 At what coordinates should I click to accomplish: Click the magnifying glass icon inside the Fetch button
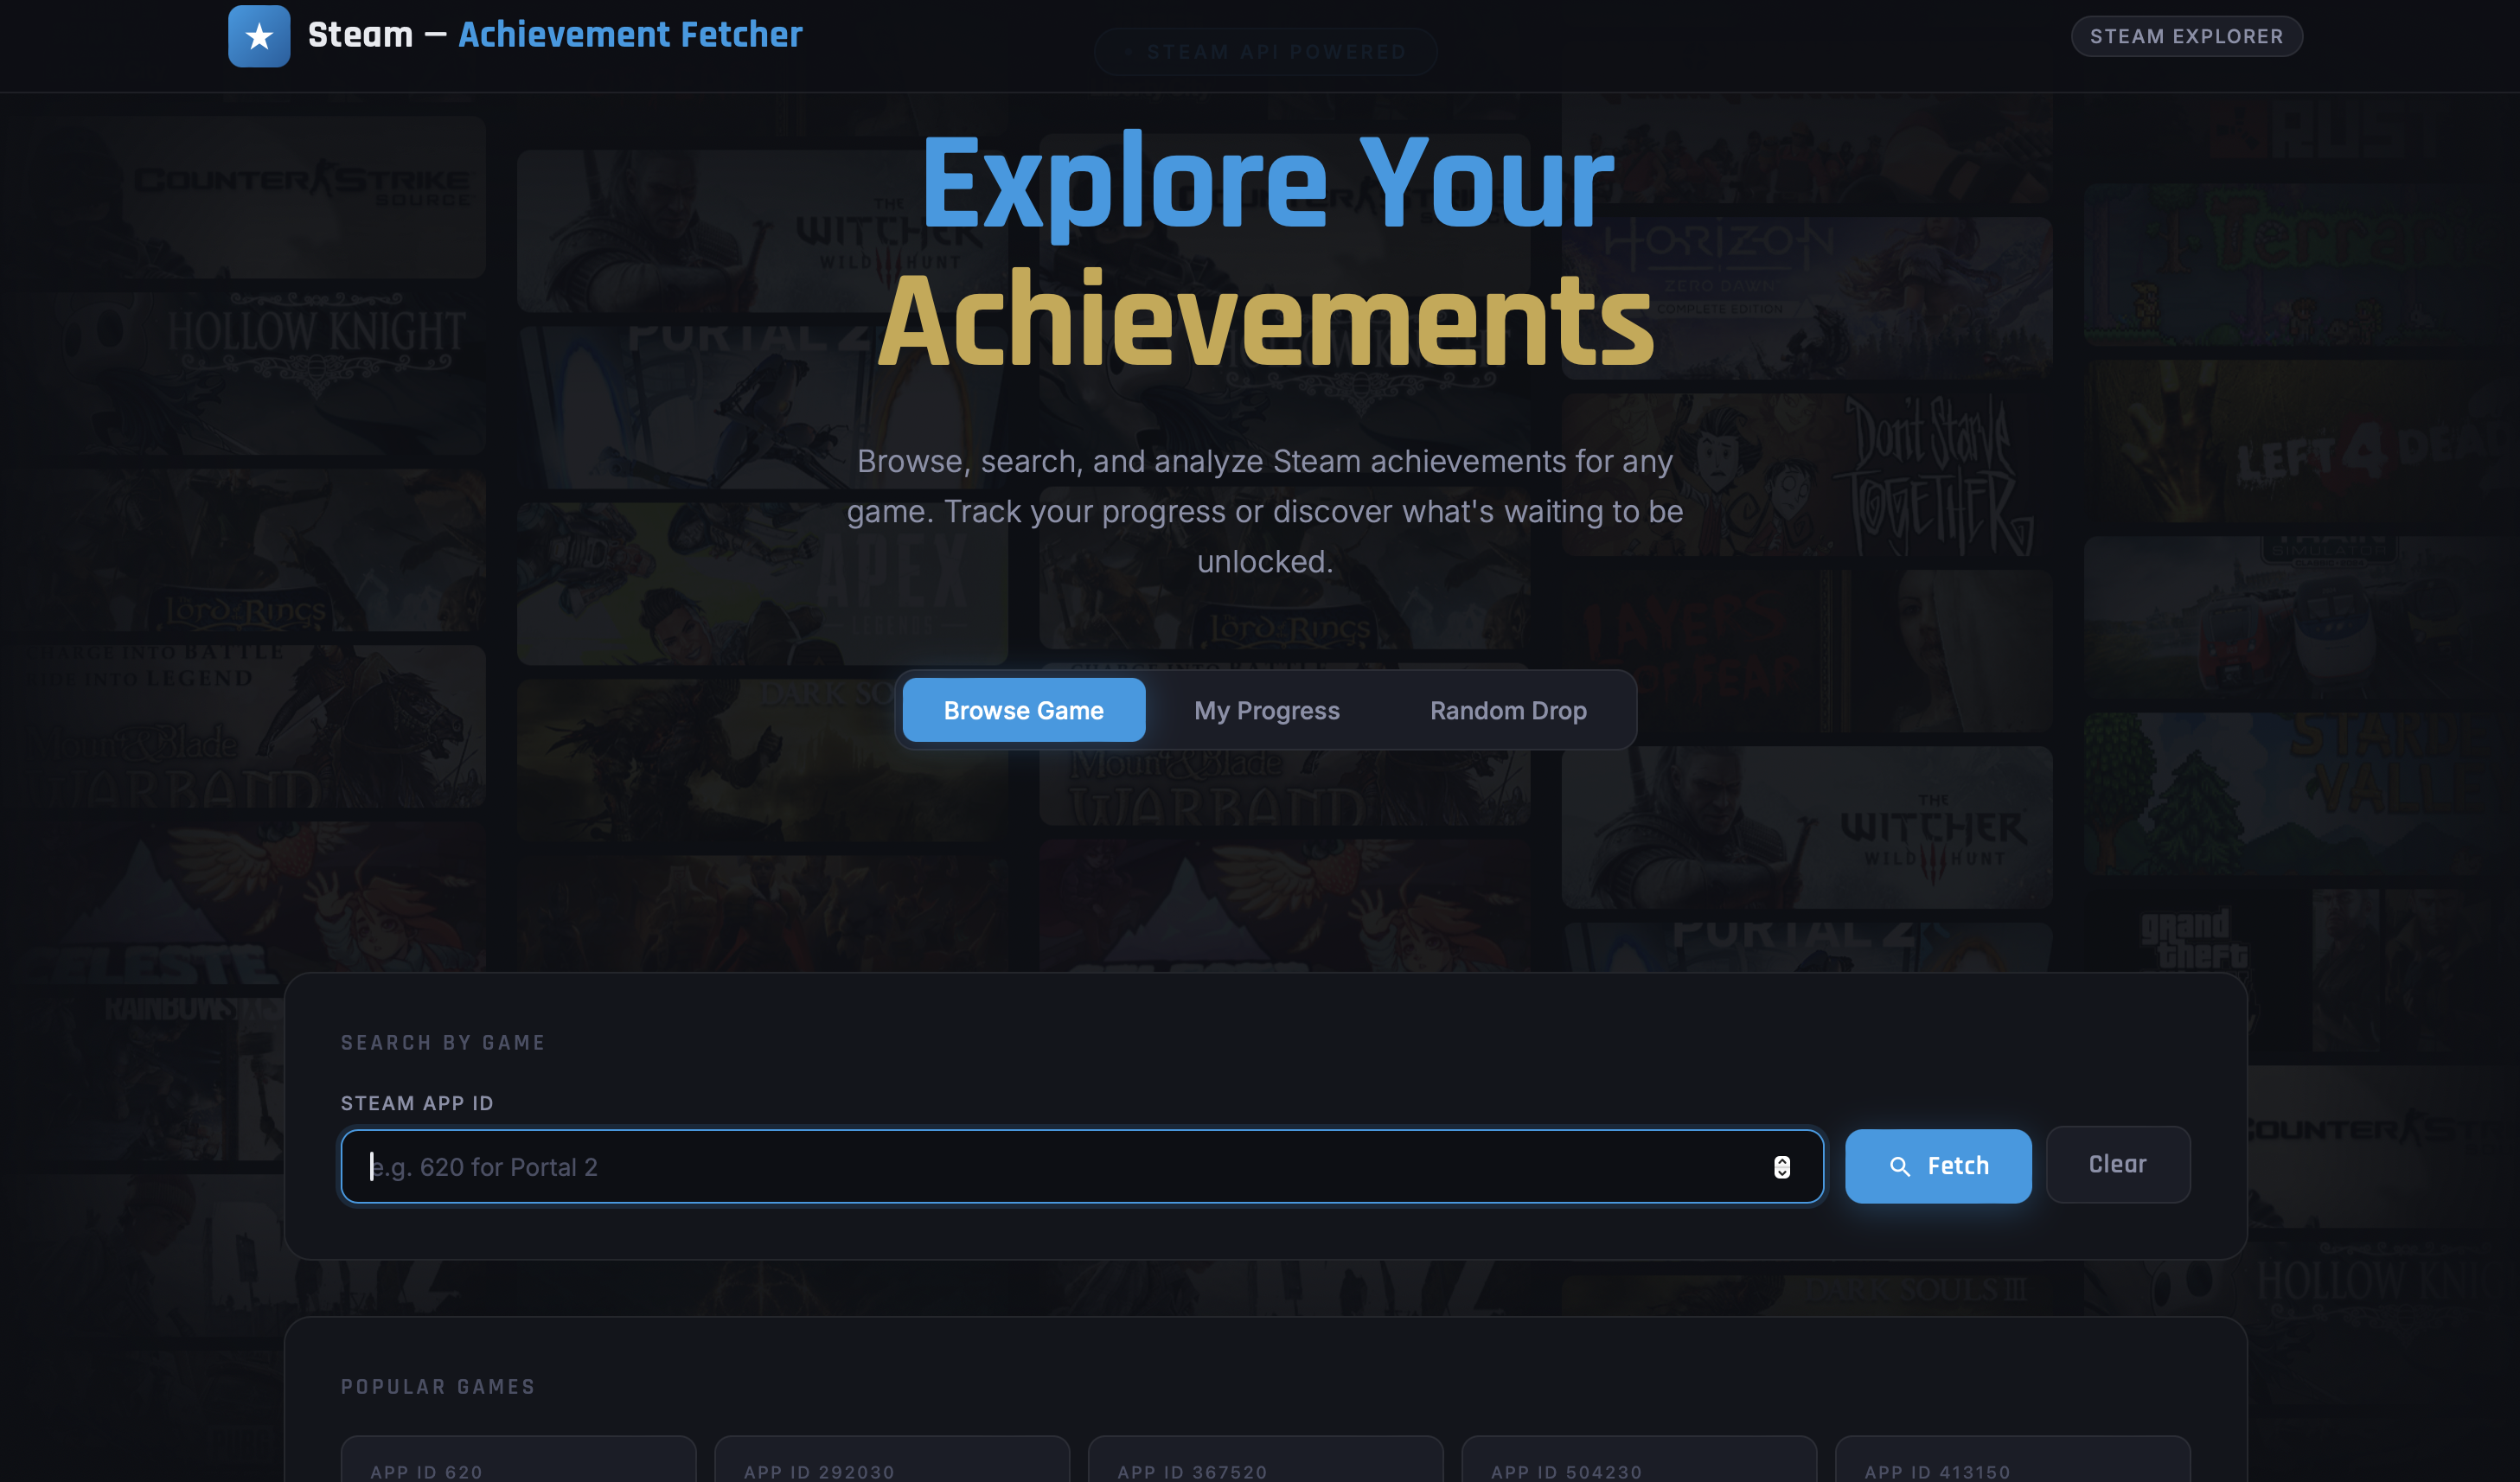[x=1901, y=1166]
